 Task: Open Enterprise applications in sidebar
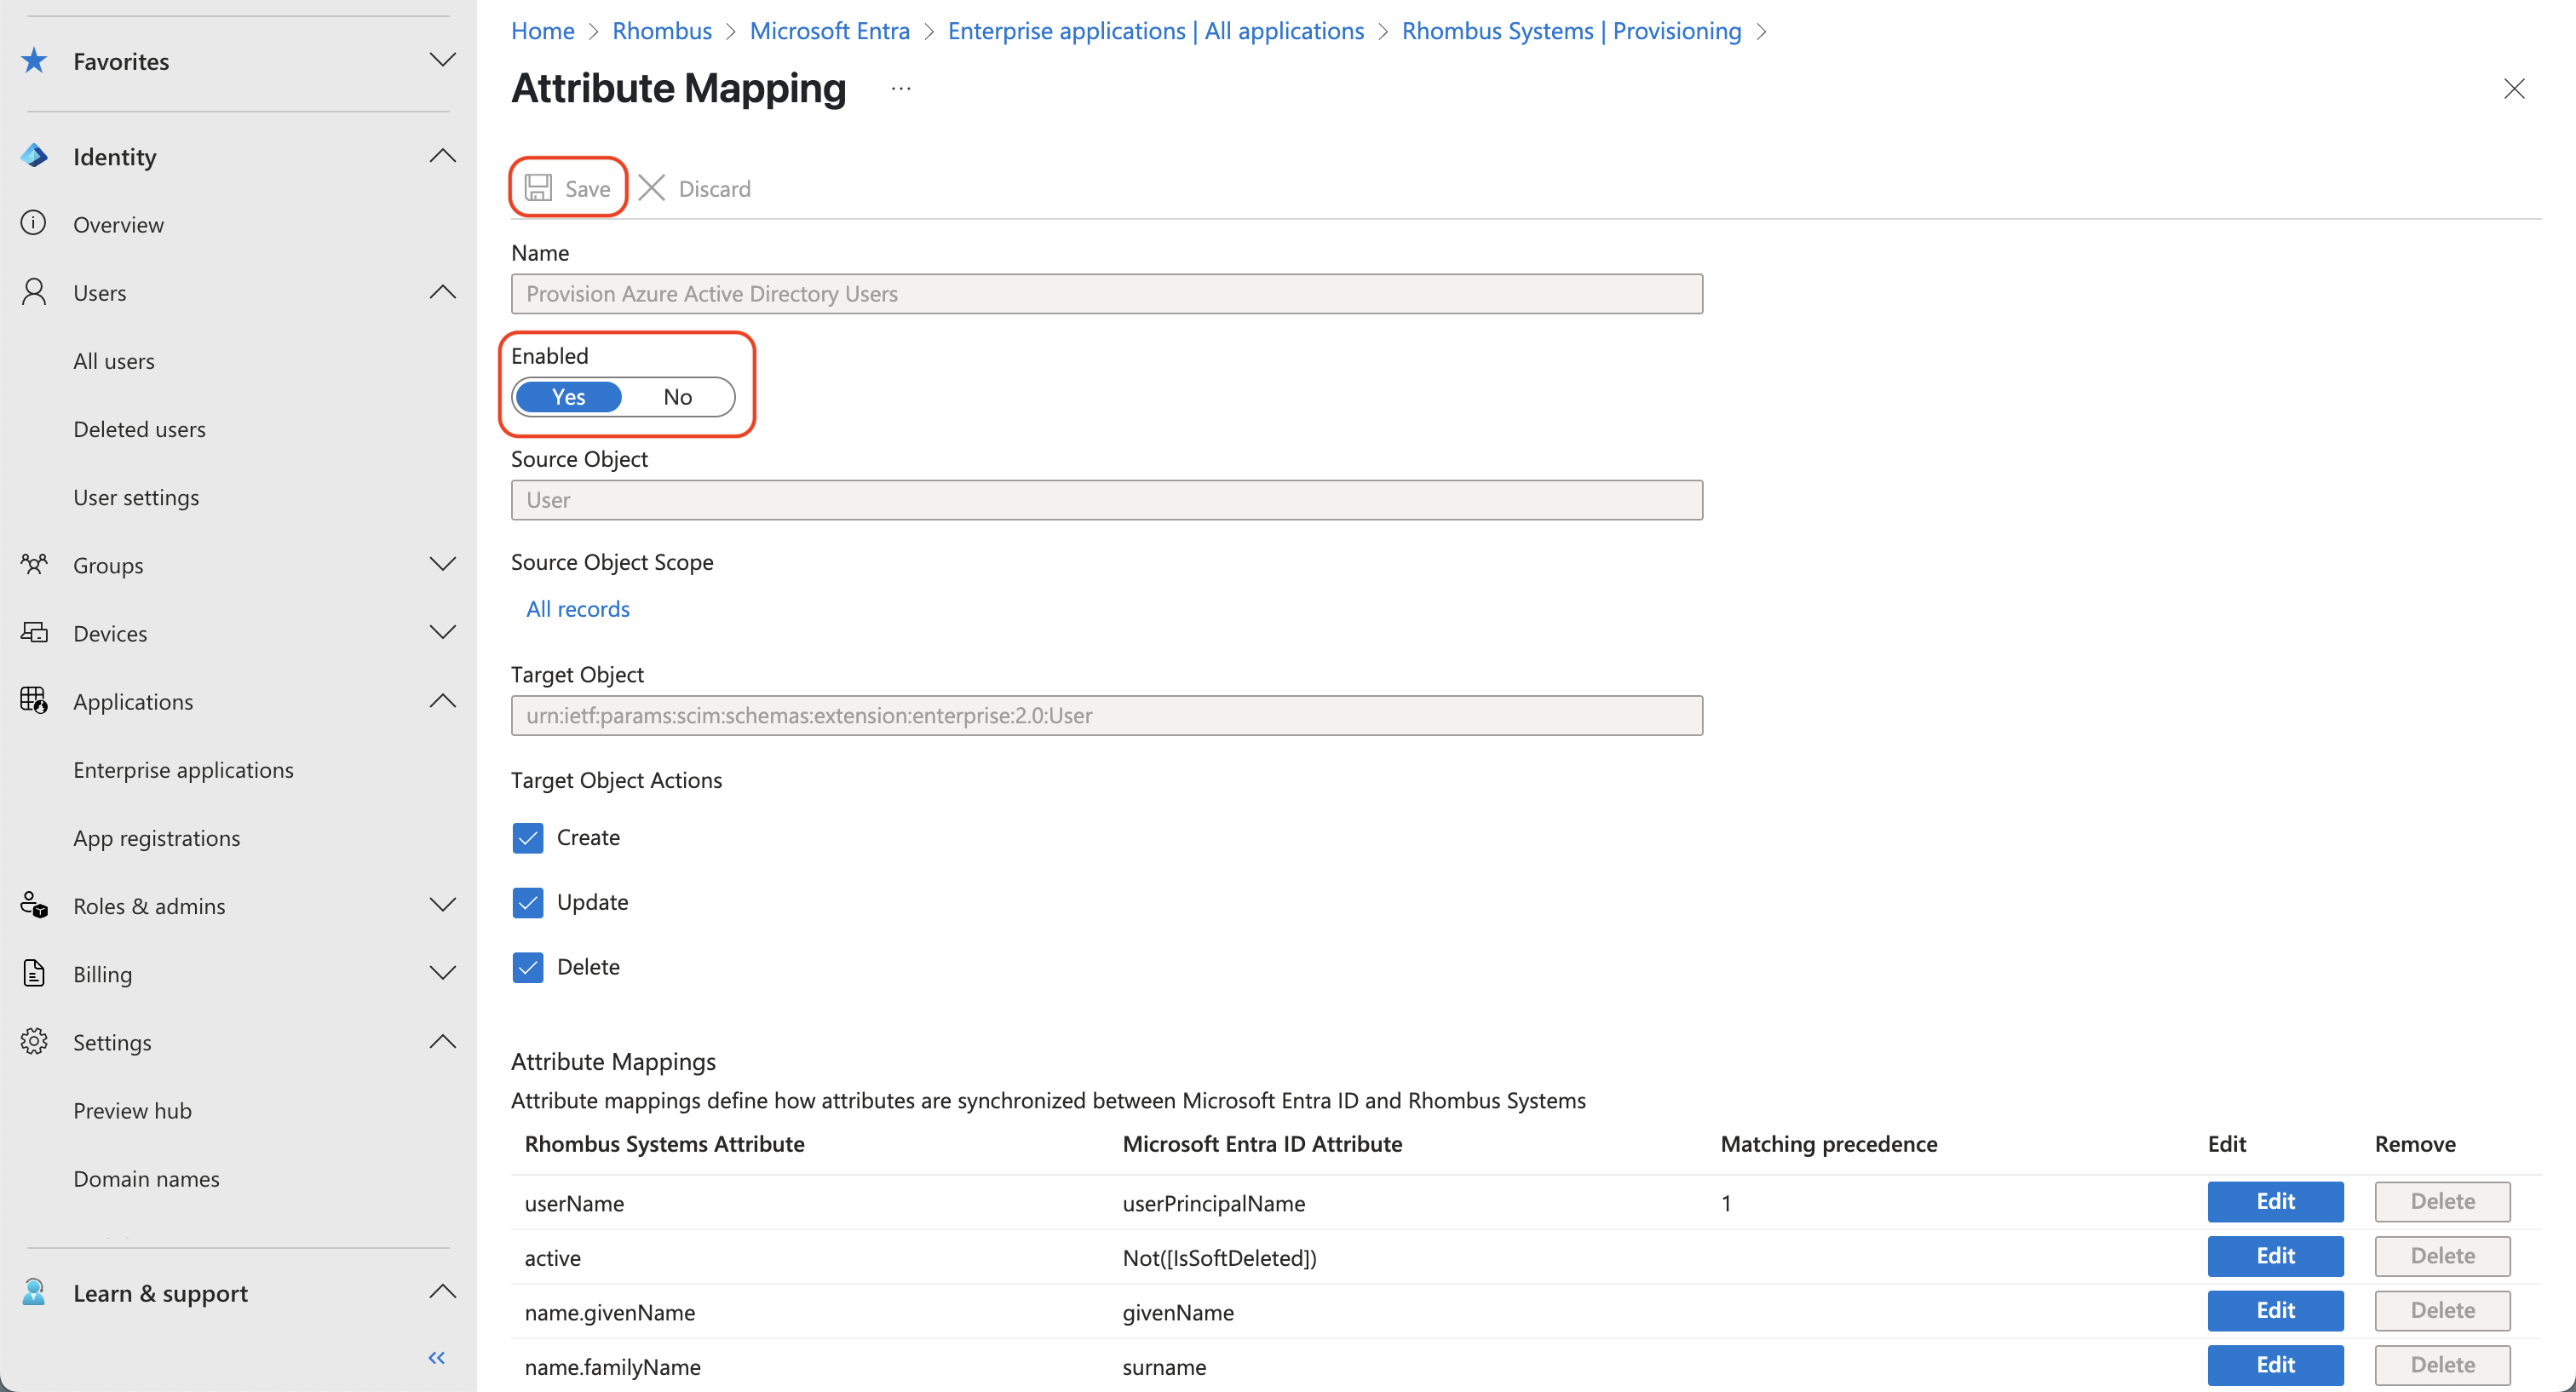coord(183,769)
